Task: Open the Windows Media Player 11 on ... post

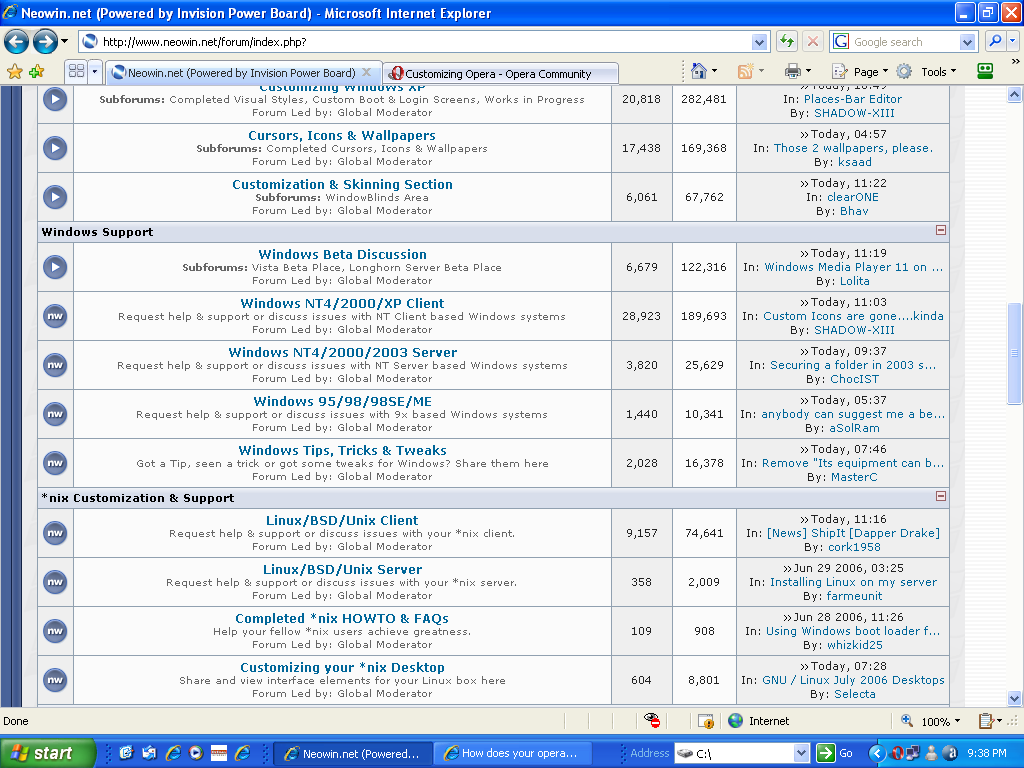Action: coord(854,266)
